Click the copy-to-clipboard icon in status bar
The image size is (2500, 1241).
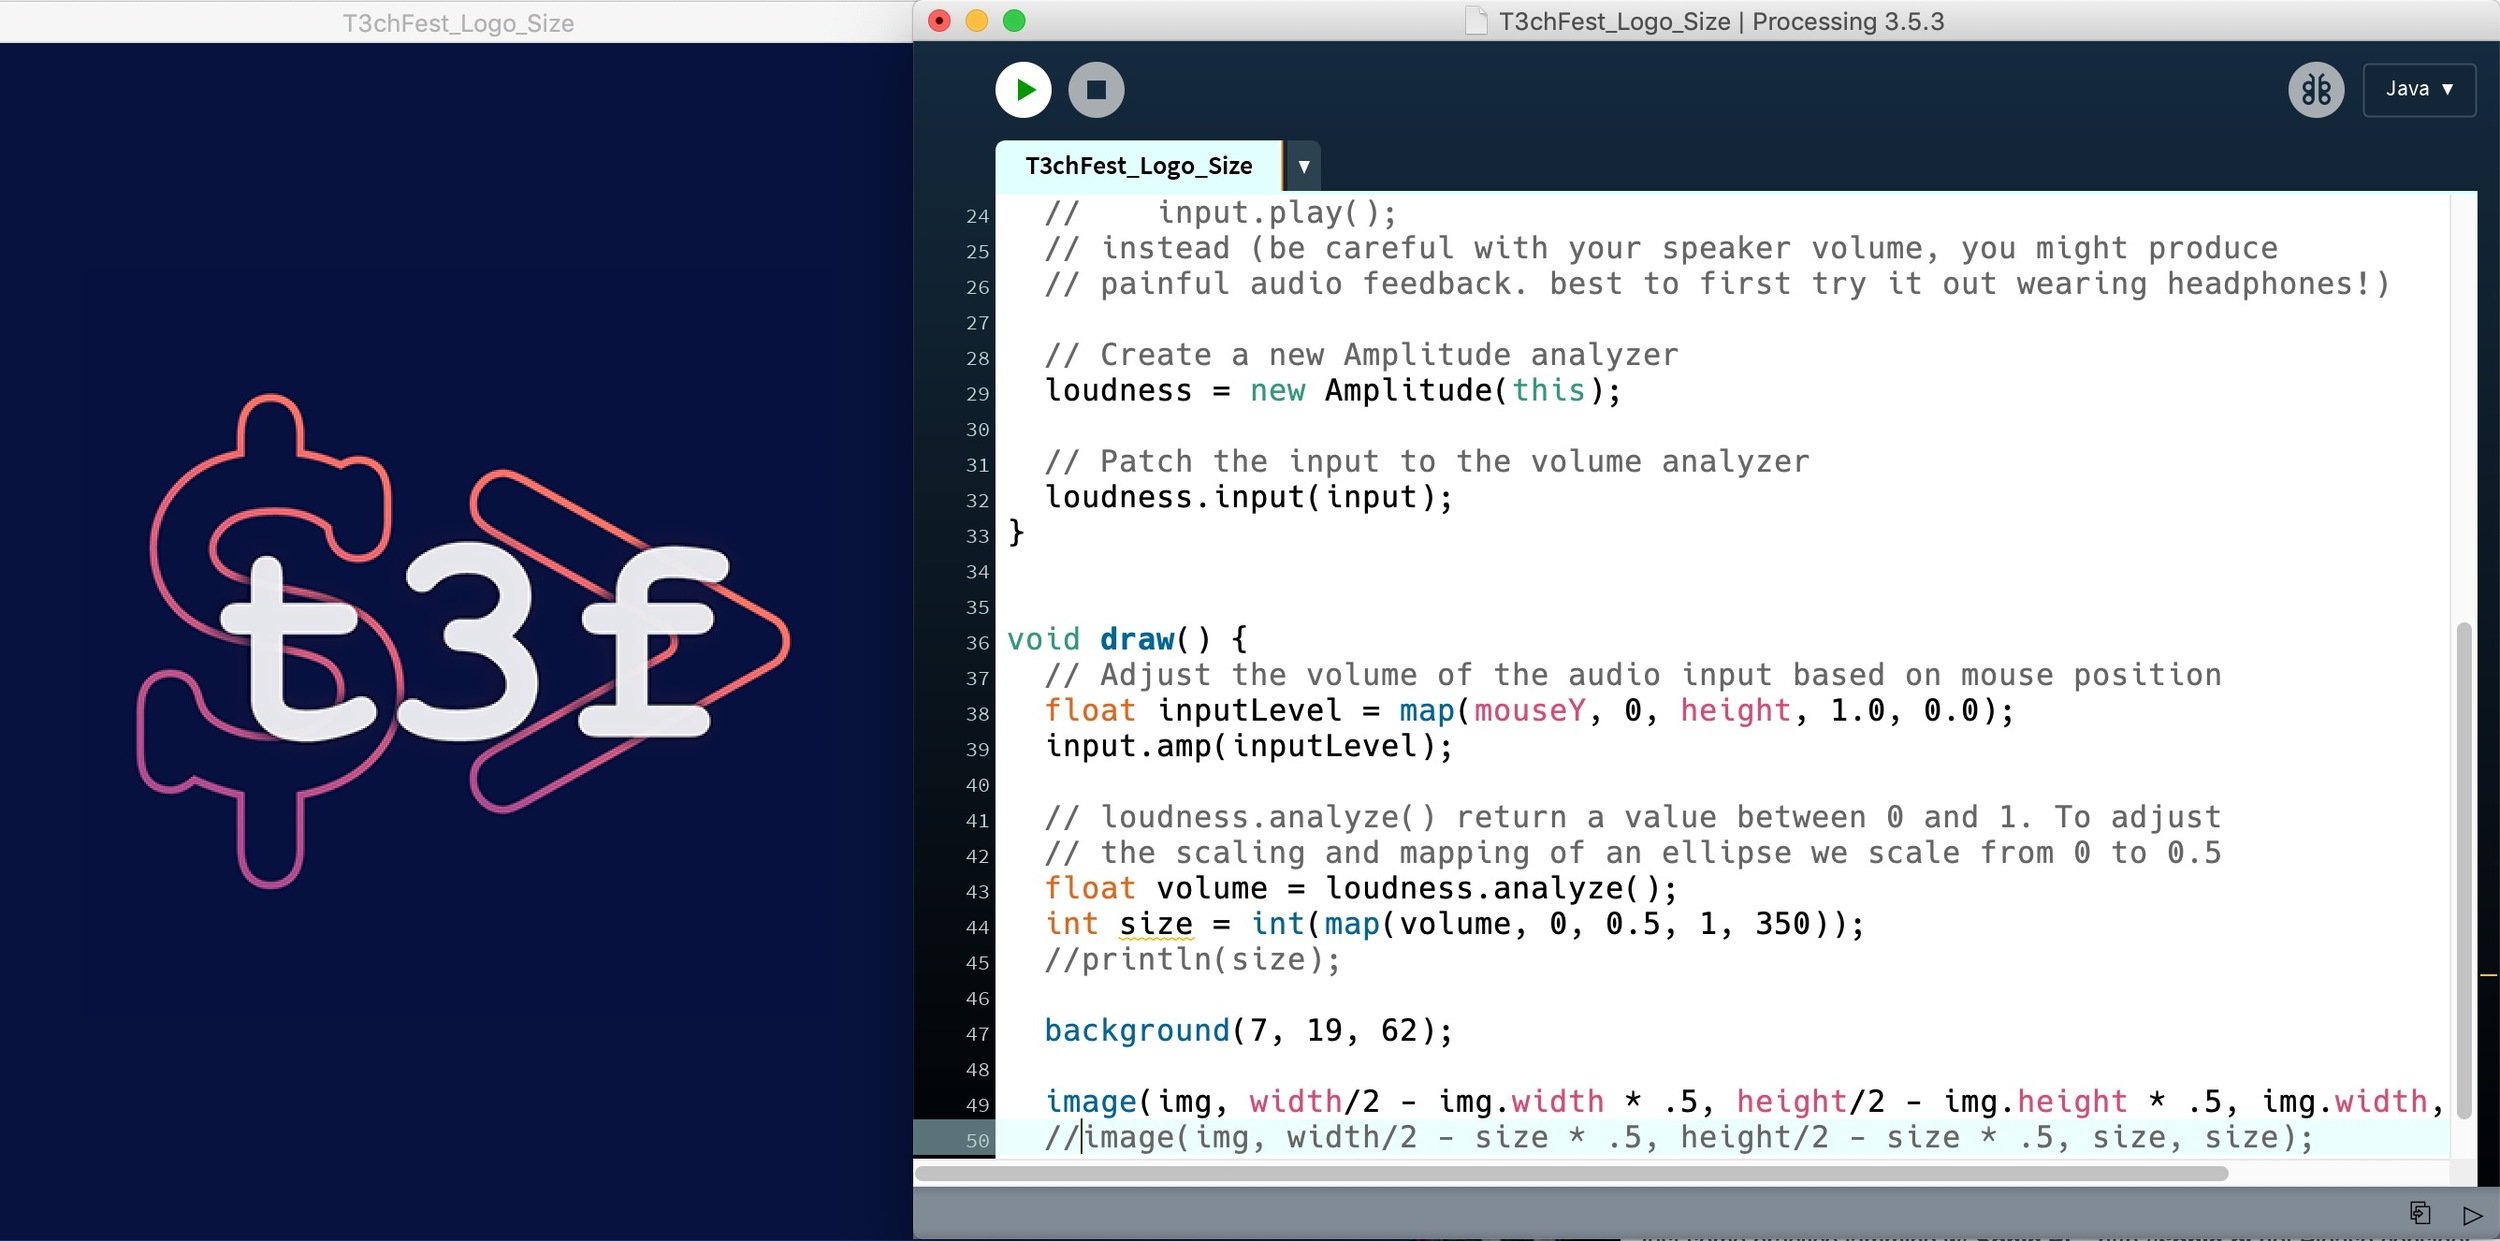pyautogui.click(x=2419, y=1213)
